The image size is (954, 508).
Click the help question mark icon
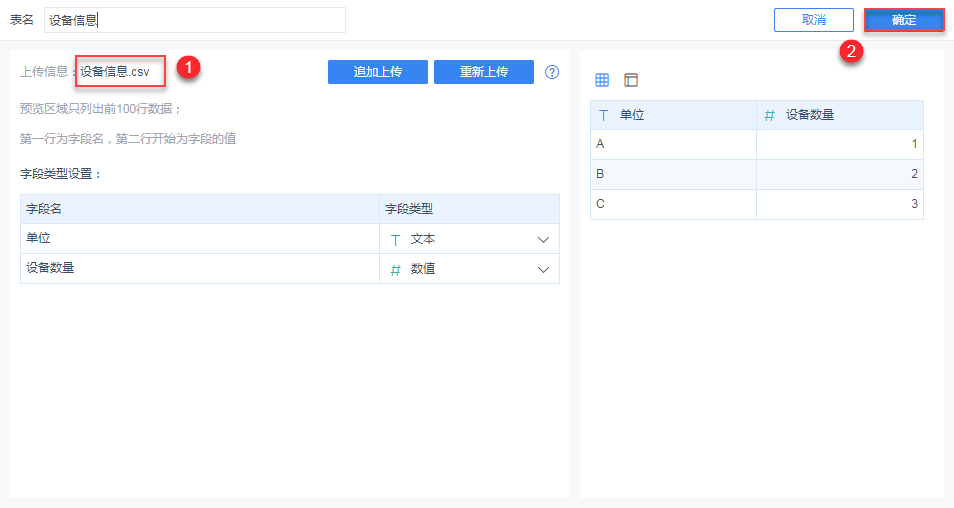pos(552,72)
